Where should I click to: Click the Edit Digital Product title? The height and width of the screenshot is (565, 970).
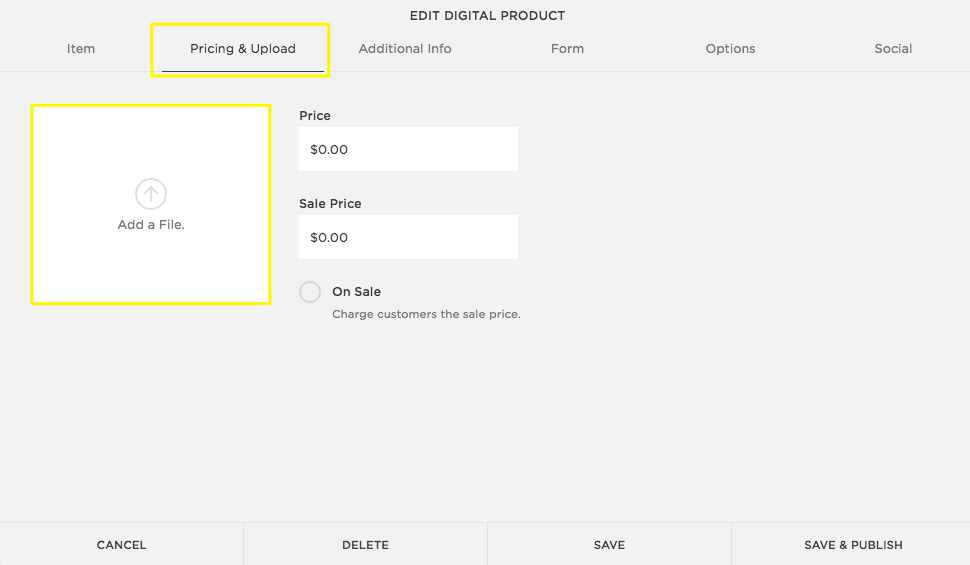click(487, 16)
